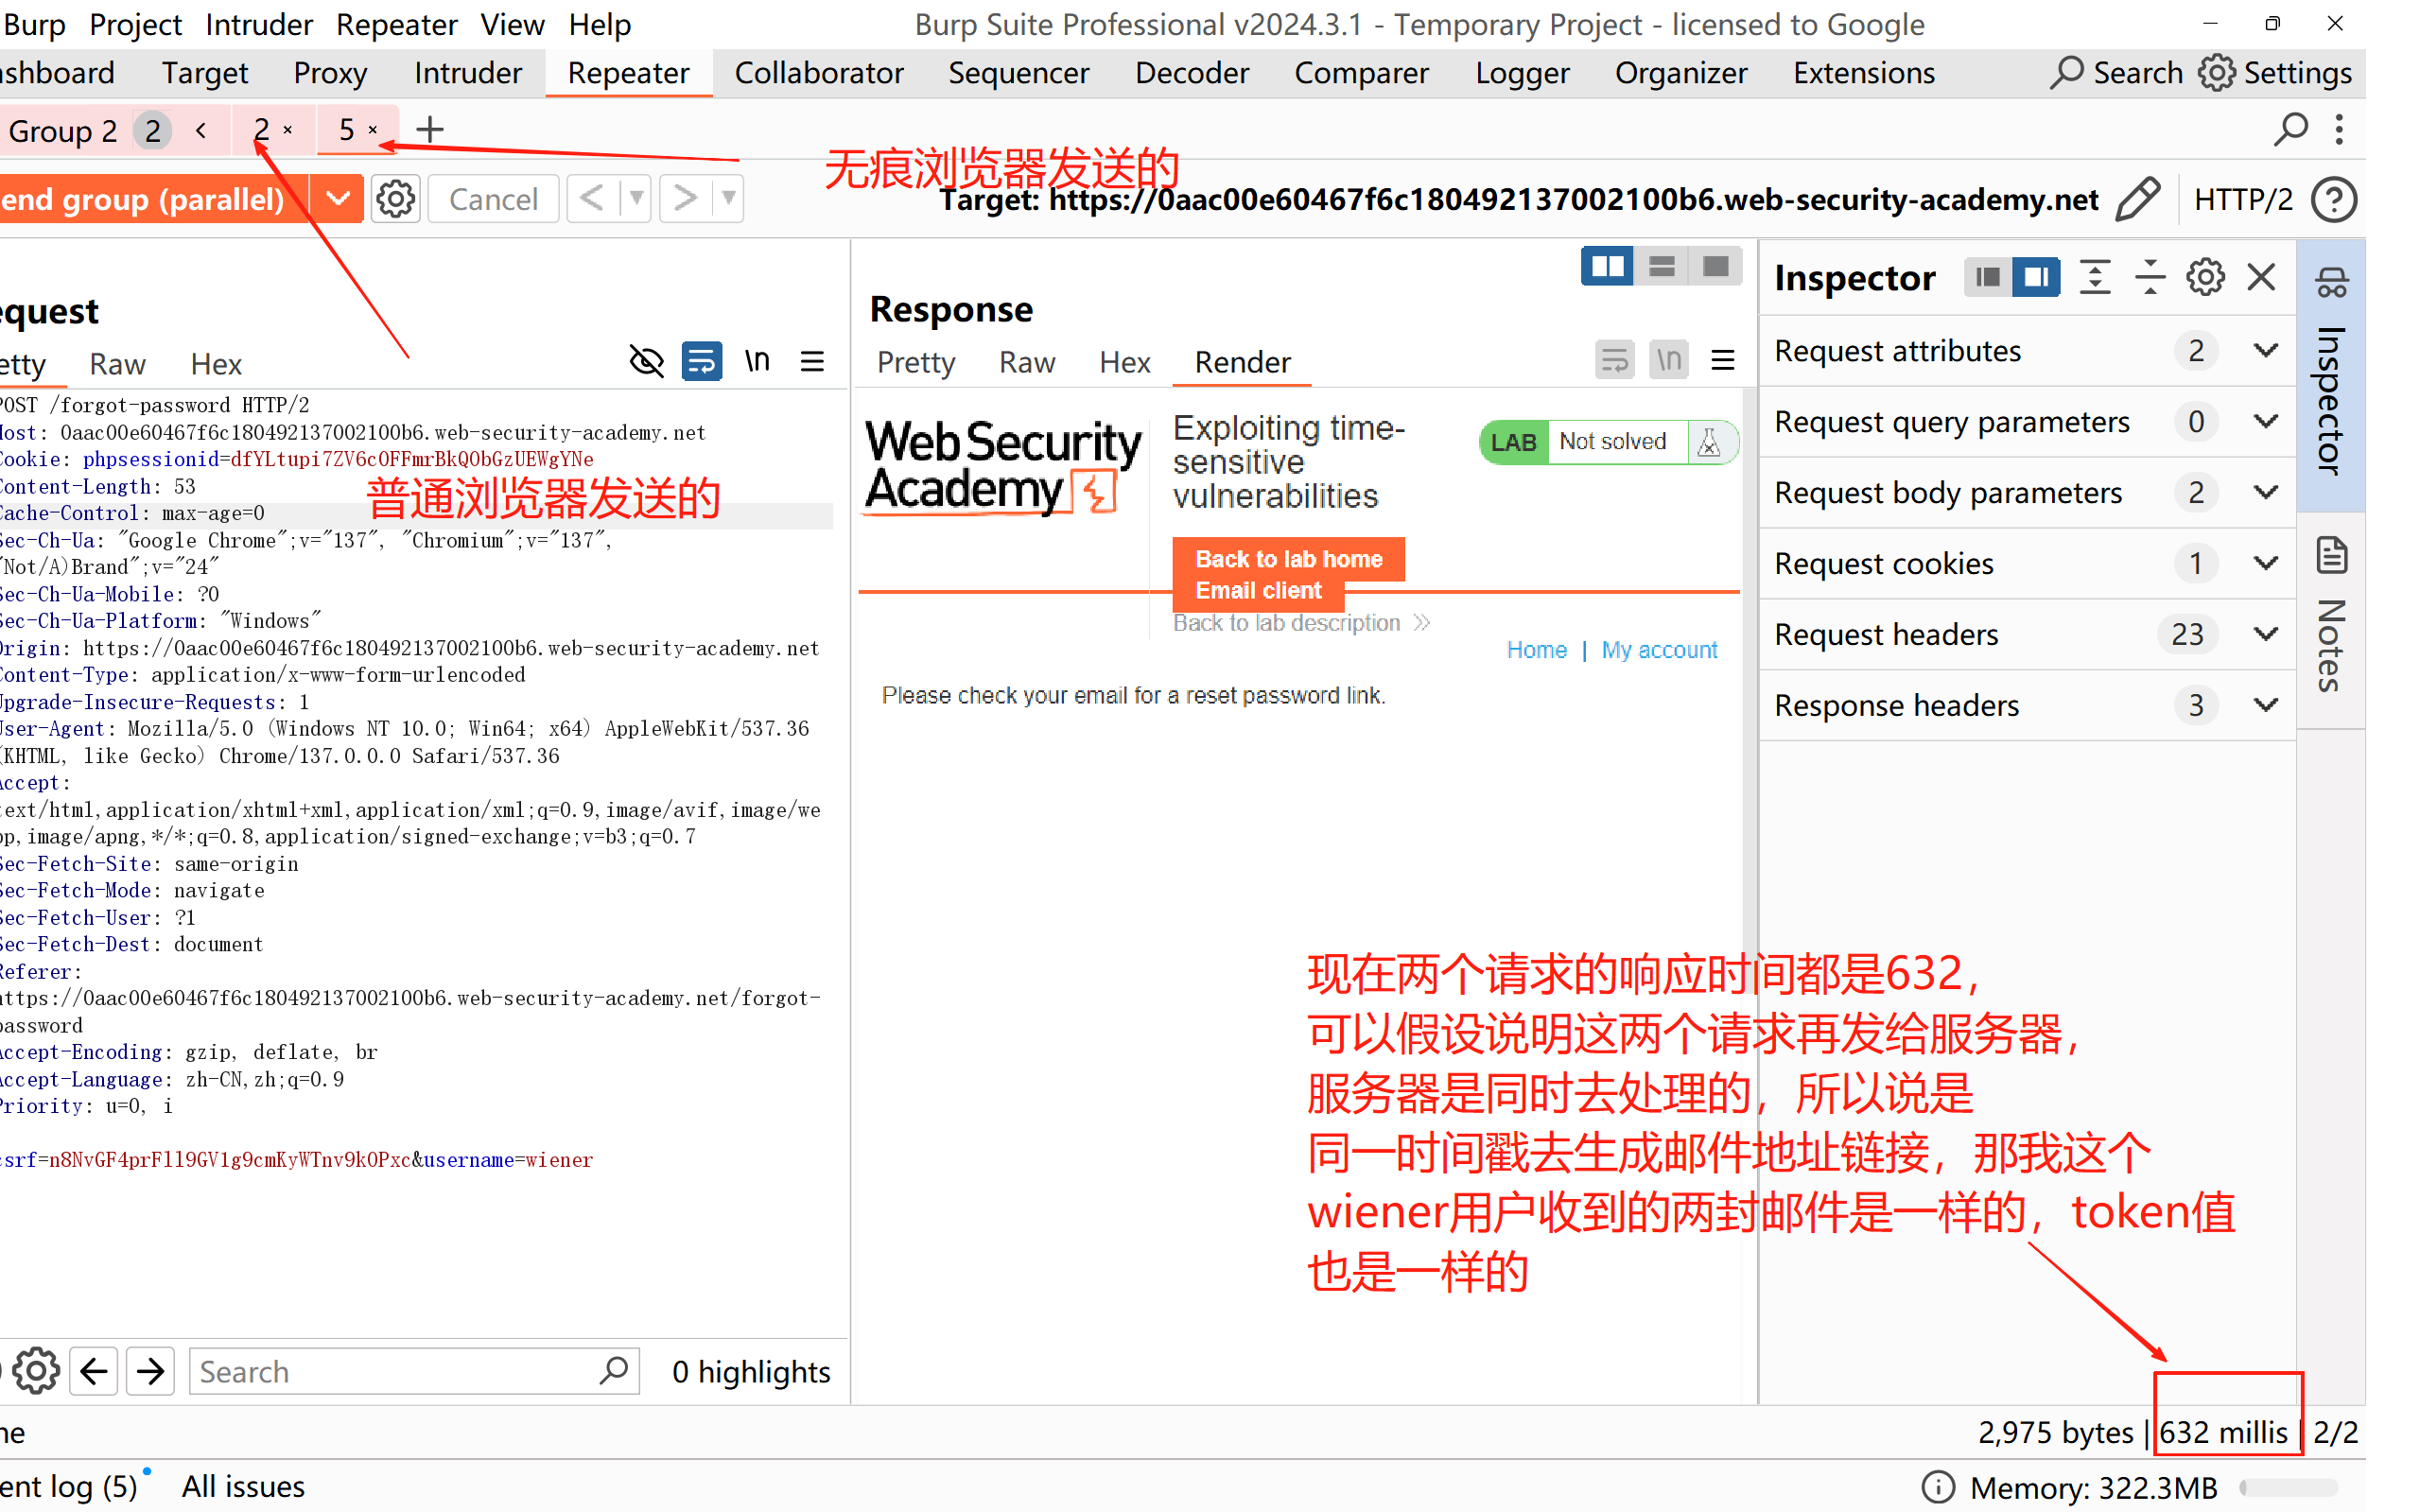Click the HTTP/2 help question icon
This screenshot has width=2420, height=1512.
point(2334,199)
